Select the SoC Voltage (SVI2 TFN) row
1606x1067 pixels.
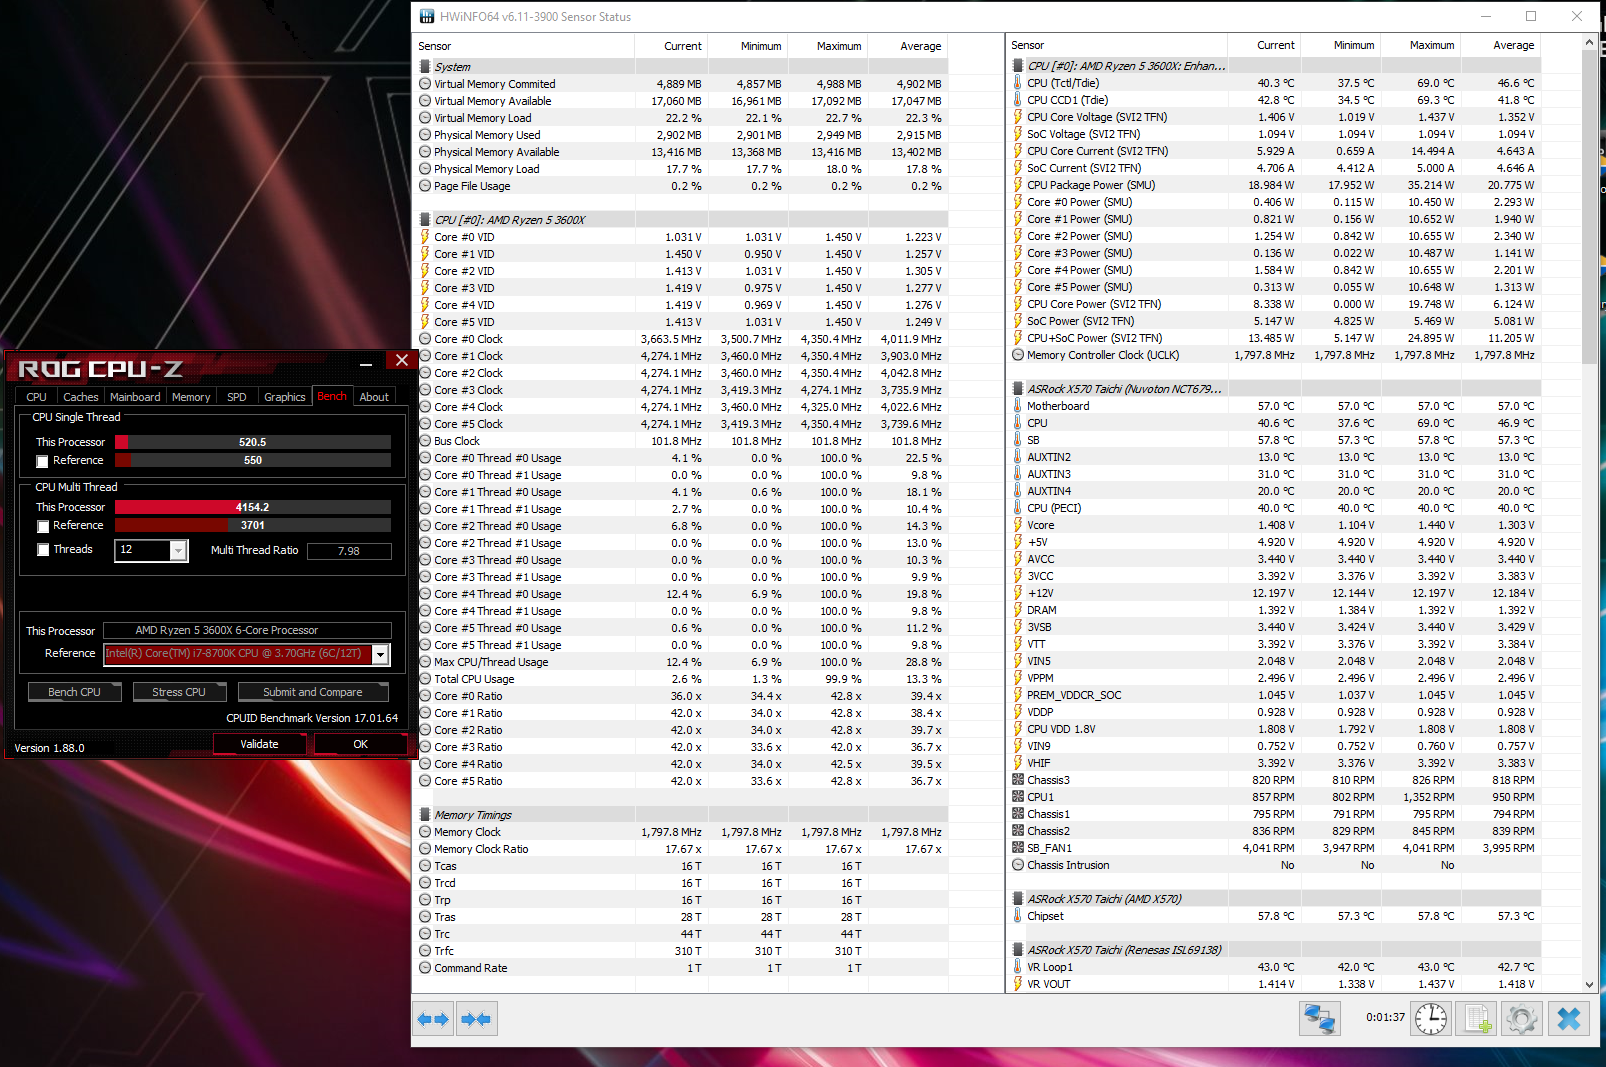(x=1274, y=134)
